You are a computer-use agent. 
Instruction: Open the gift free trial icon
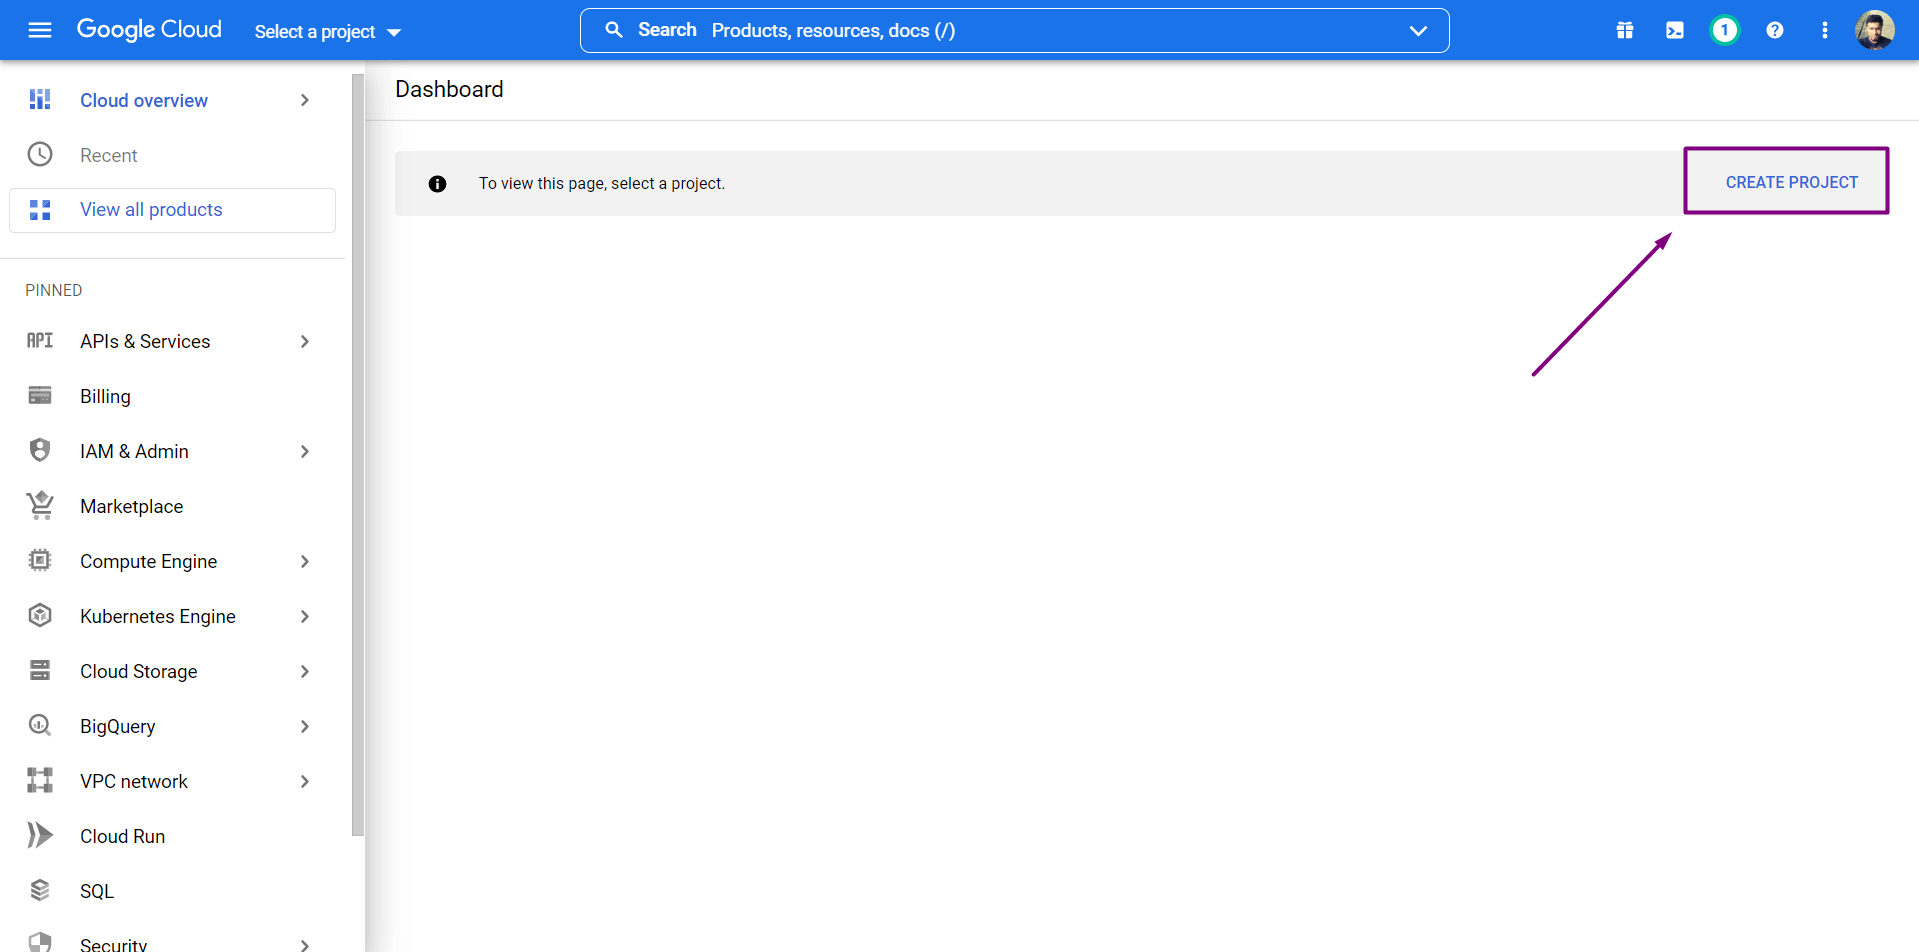point(1625,30)
